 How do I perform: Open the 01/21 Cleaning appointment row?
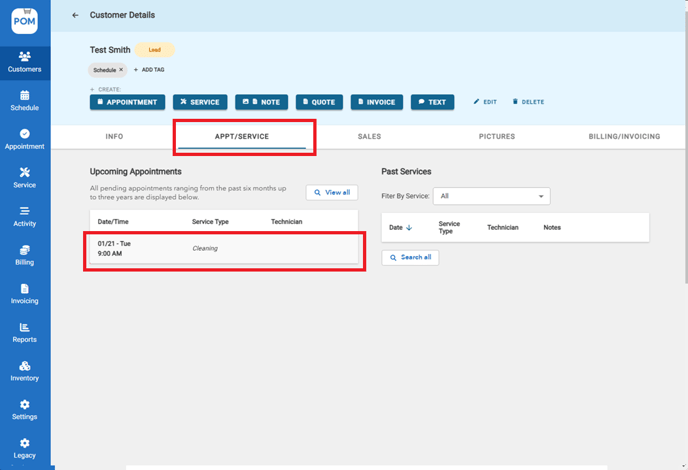pos(223,248)
